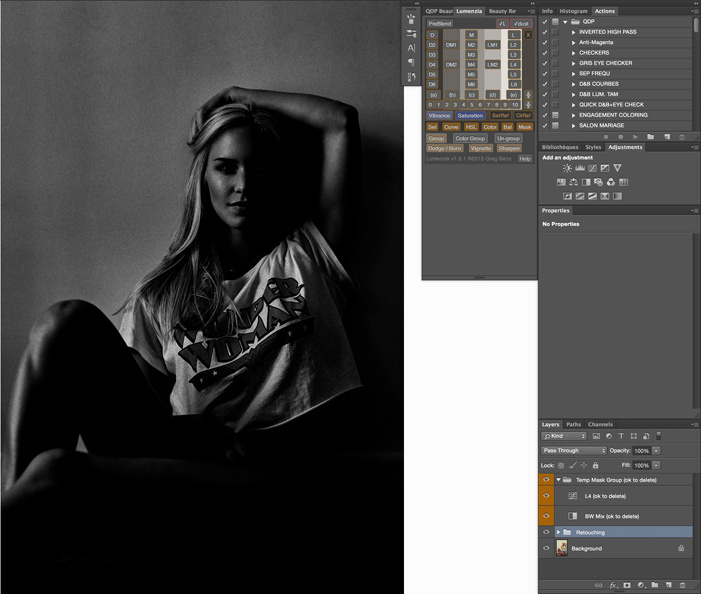Play the selected action
The height and width of the screenshot is (594, 701).
[635, 137]
